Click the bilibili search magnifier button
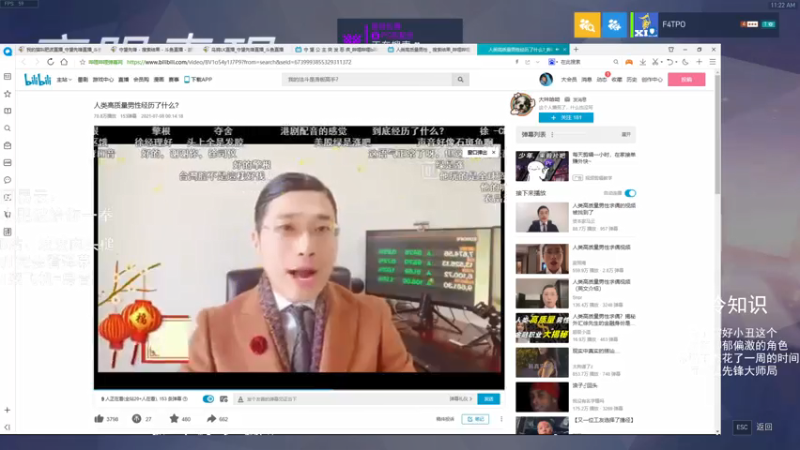This screenshot has width=800, height=450. tap(460, 80)
